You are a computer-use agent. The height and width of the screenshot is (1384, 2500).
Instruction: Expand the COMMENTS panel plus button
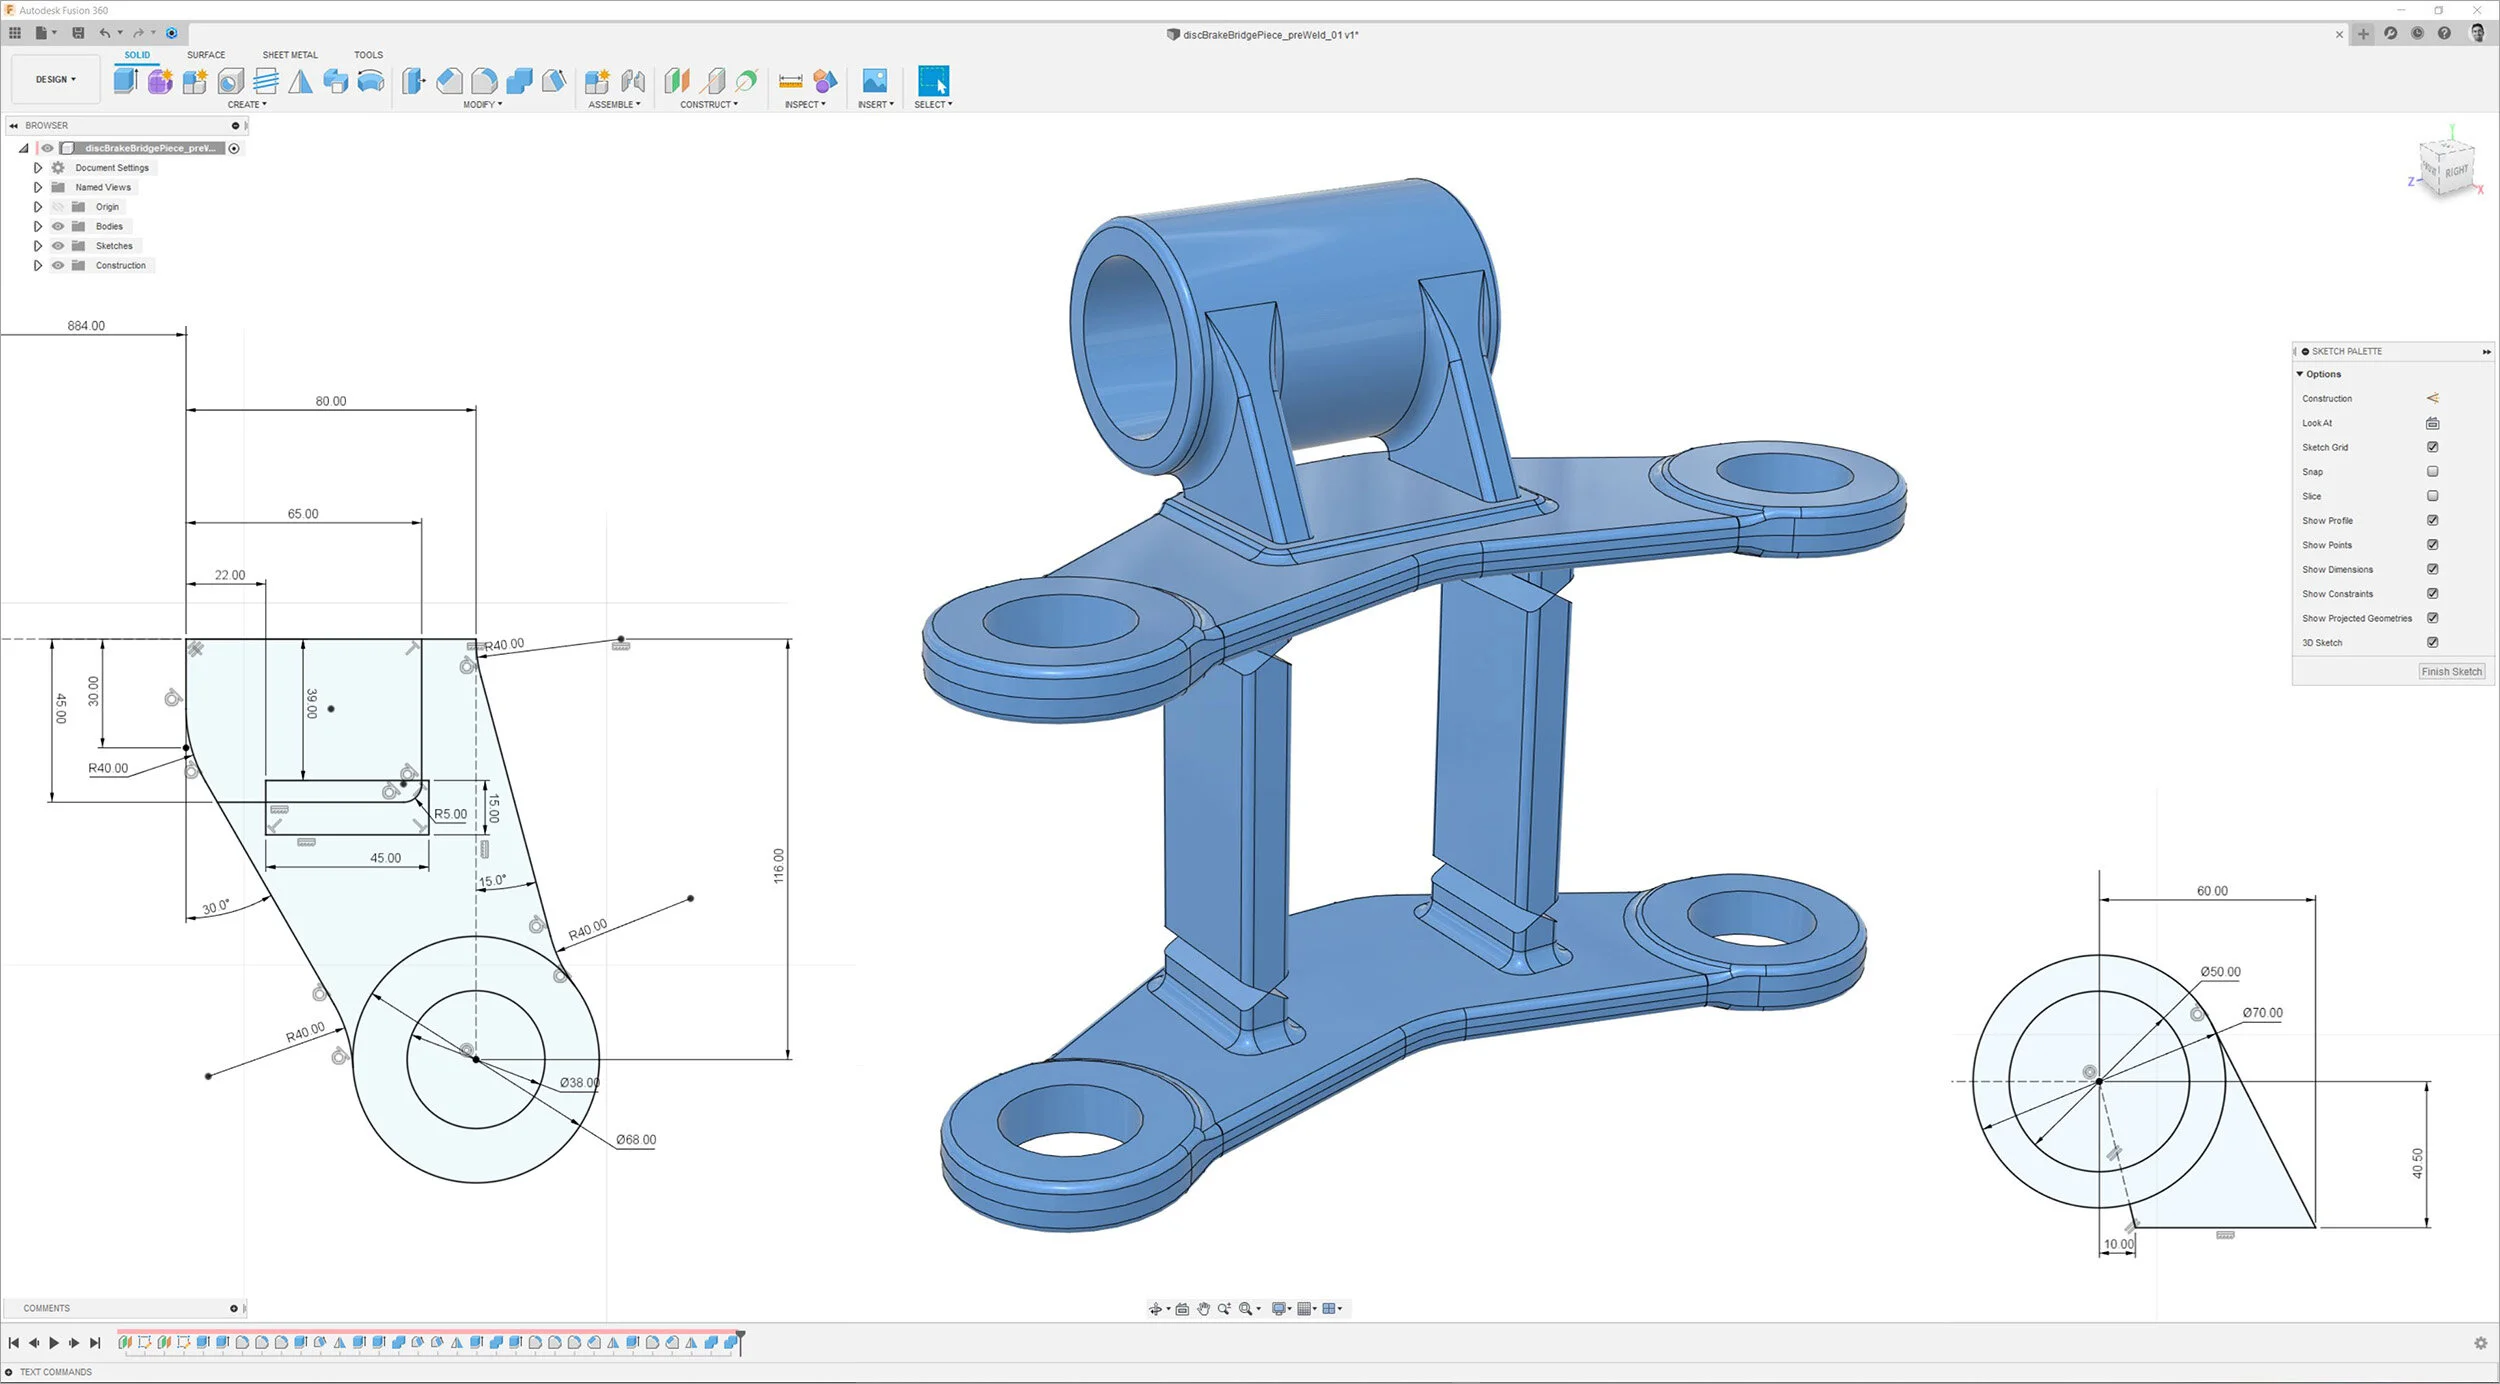(x=234, y=1308)
